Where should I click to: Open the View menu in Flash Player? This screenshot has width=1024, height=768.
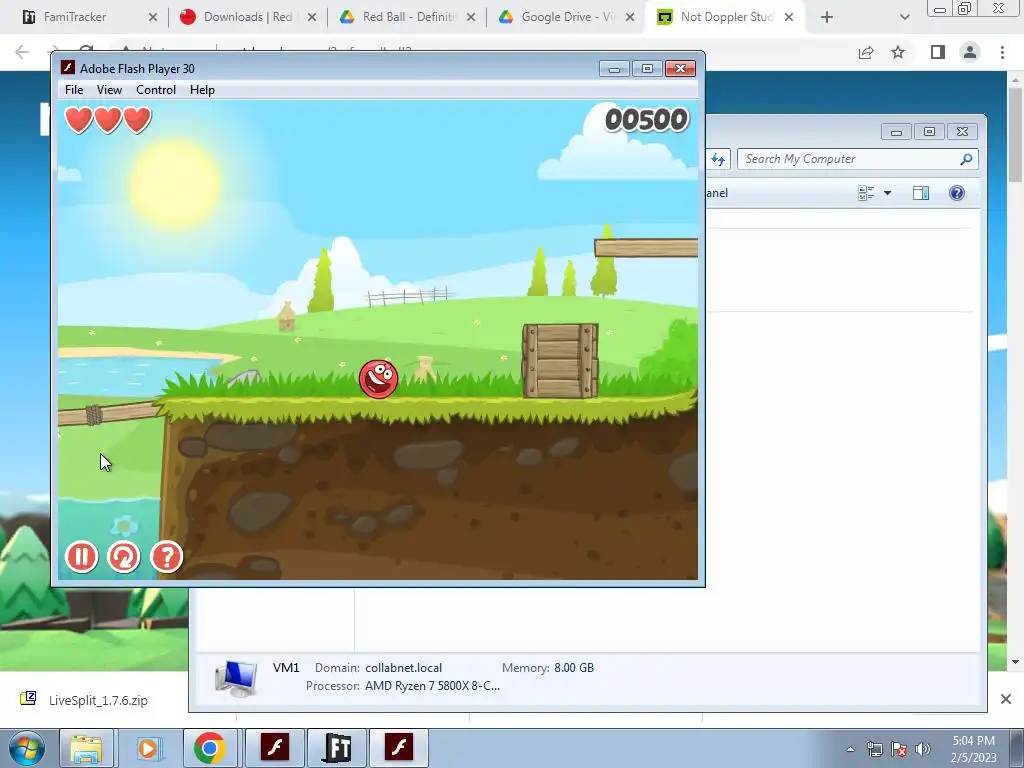(x=109, y=90)
